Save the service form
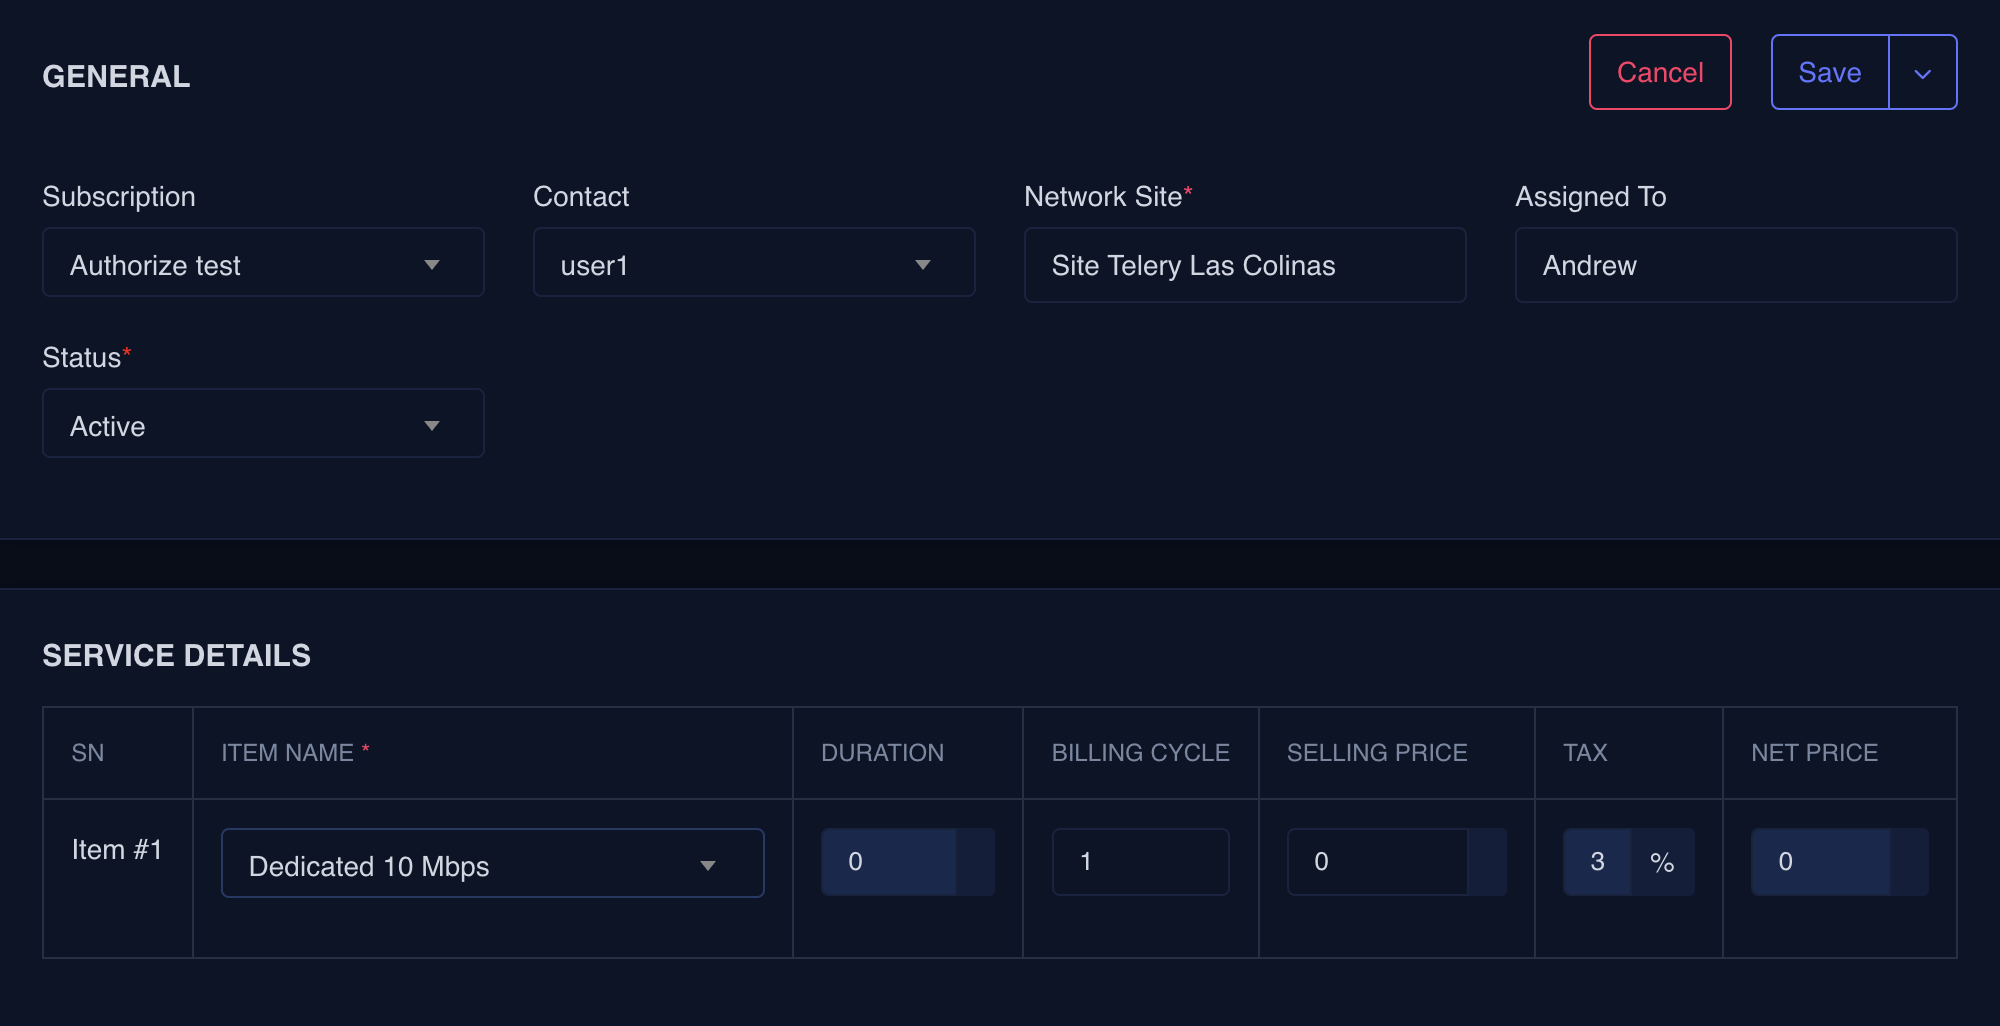 pos(1829,72)
